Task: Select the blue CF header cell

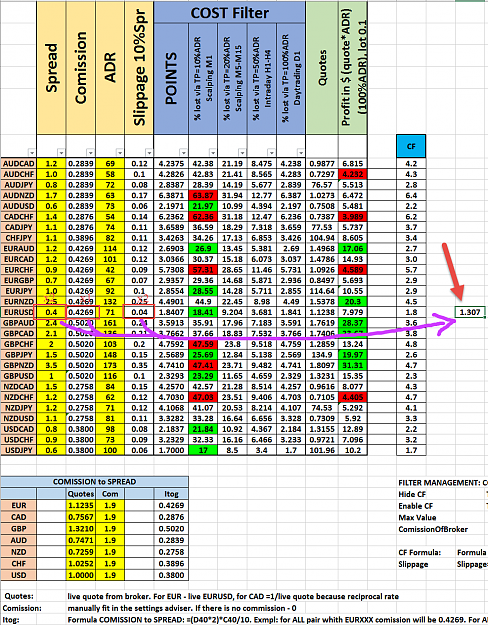Action: 411,146
